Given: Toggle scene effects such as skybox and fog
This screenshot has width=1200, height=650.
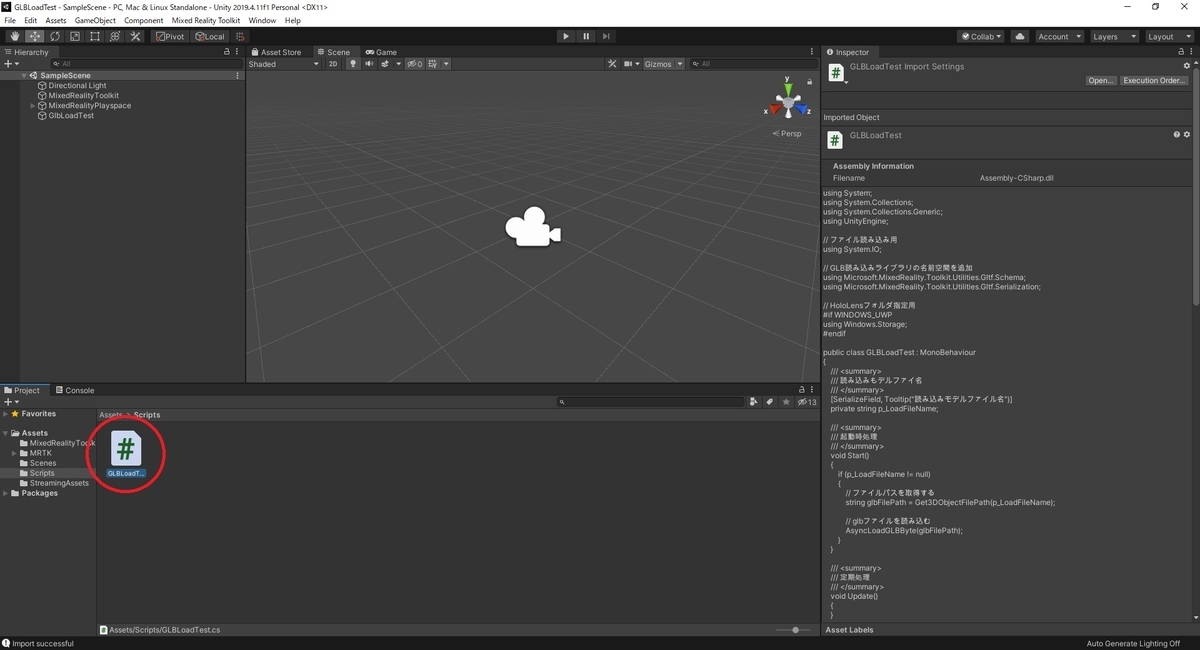Looking at the screenshot, I should [x=385, y=64].
